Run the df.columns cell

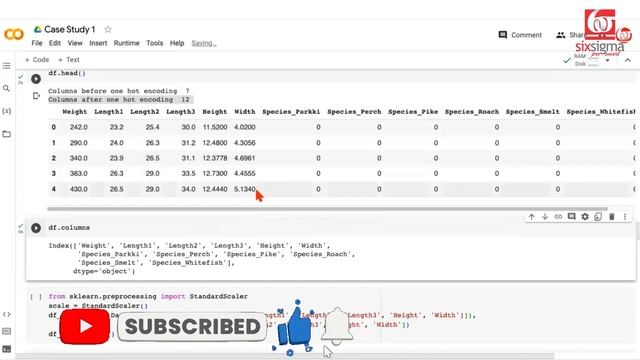click(36, 228)
